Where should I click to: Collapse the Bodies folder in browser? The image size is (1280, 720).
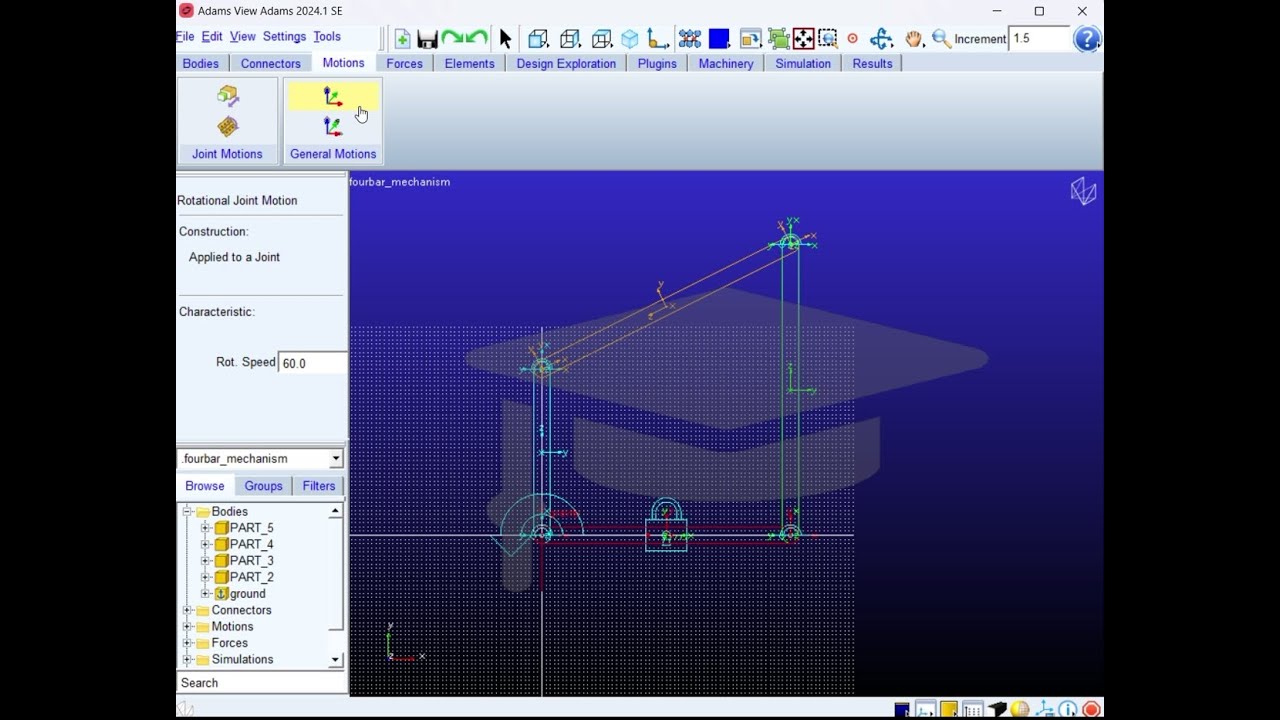pyautogui.click(x=187, y=512)
